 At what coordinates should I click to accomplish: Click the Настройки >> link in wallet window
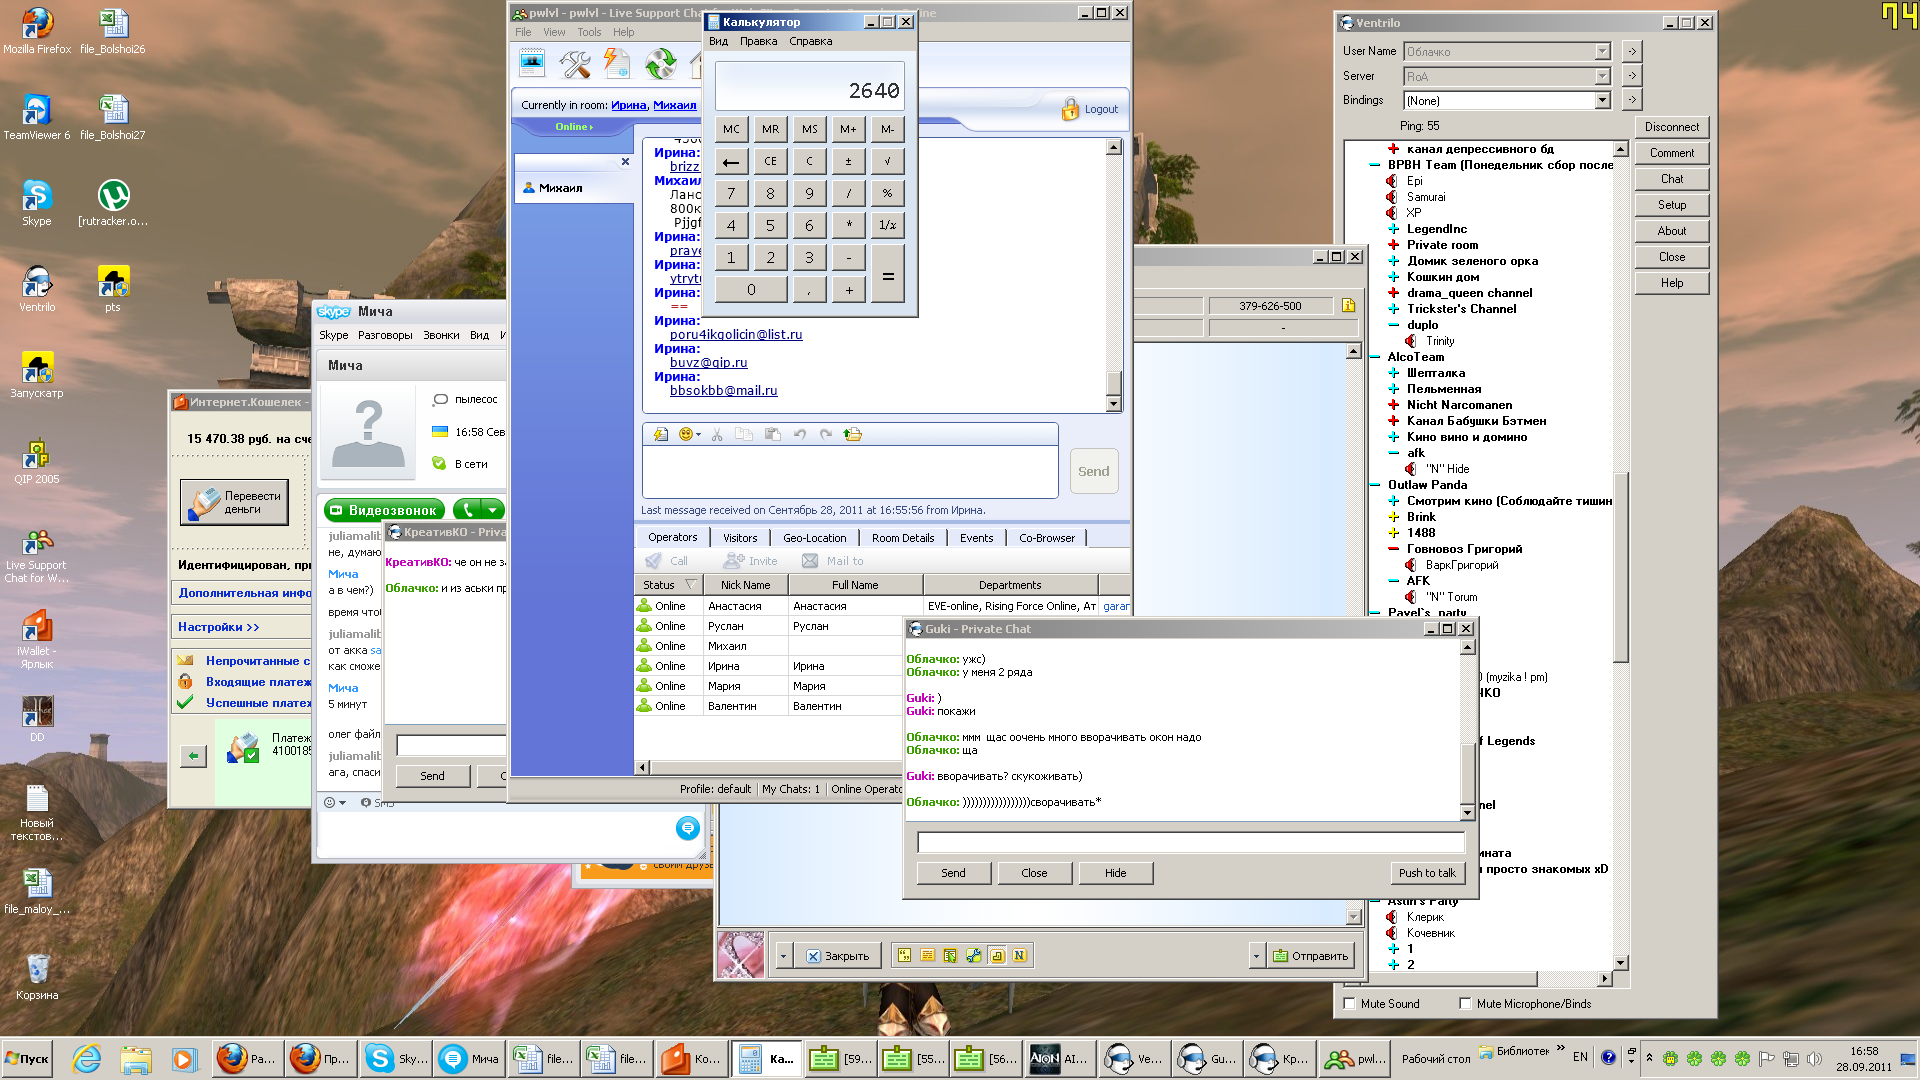219,627
